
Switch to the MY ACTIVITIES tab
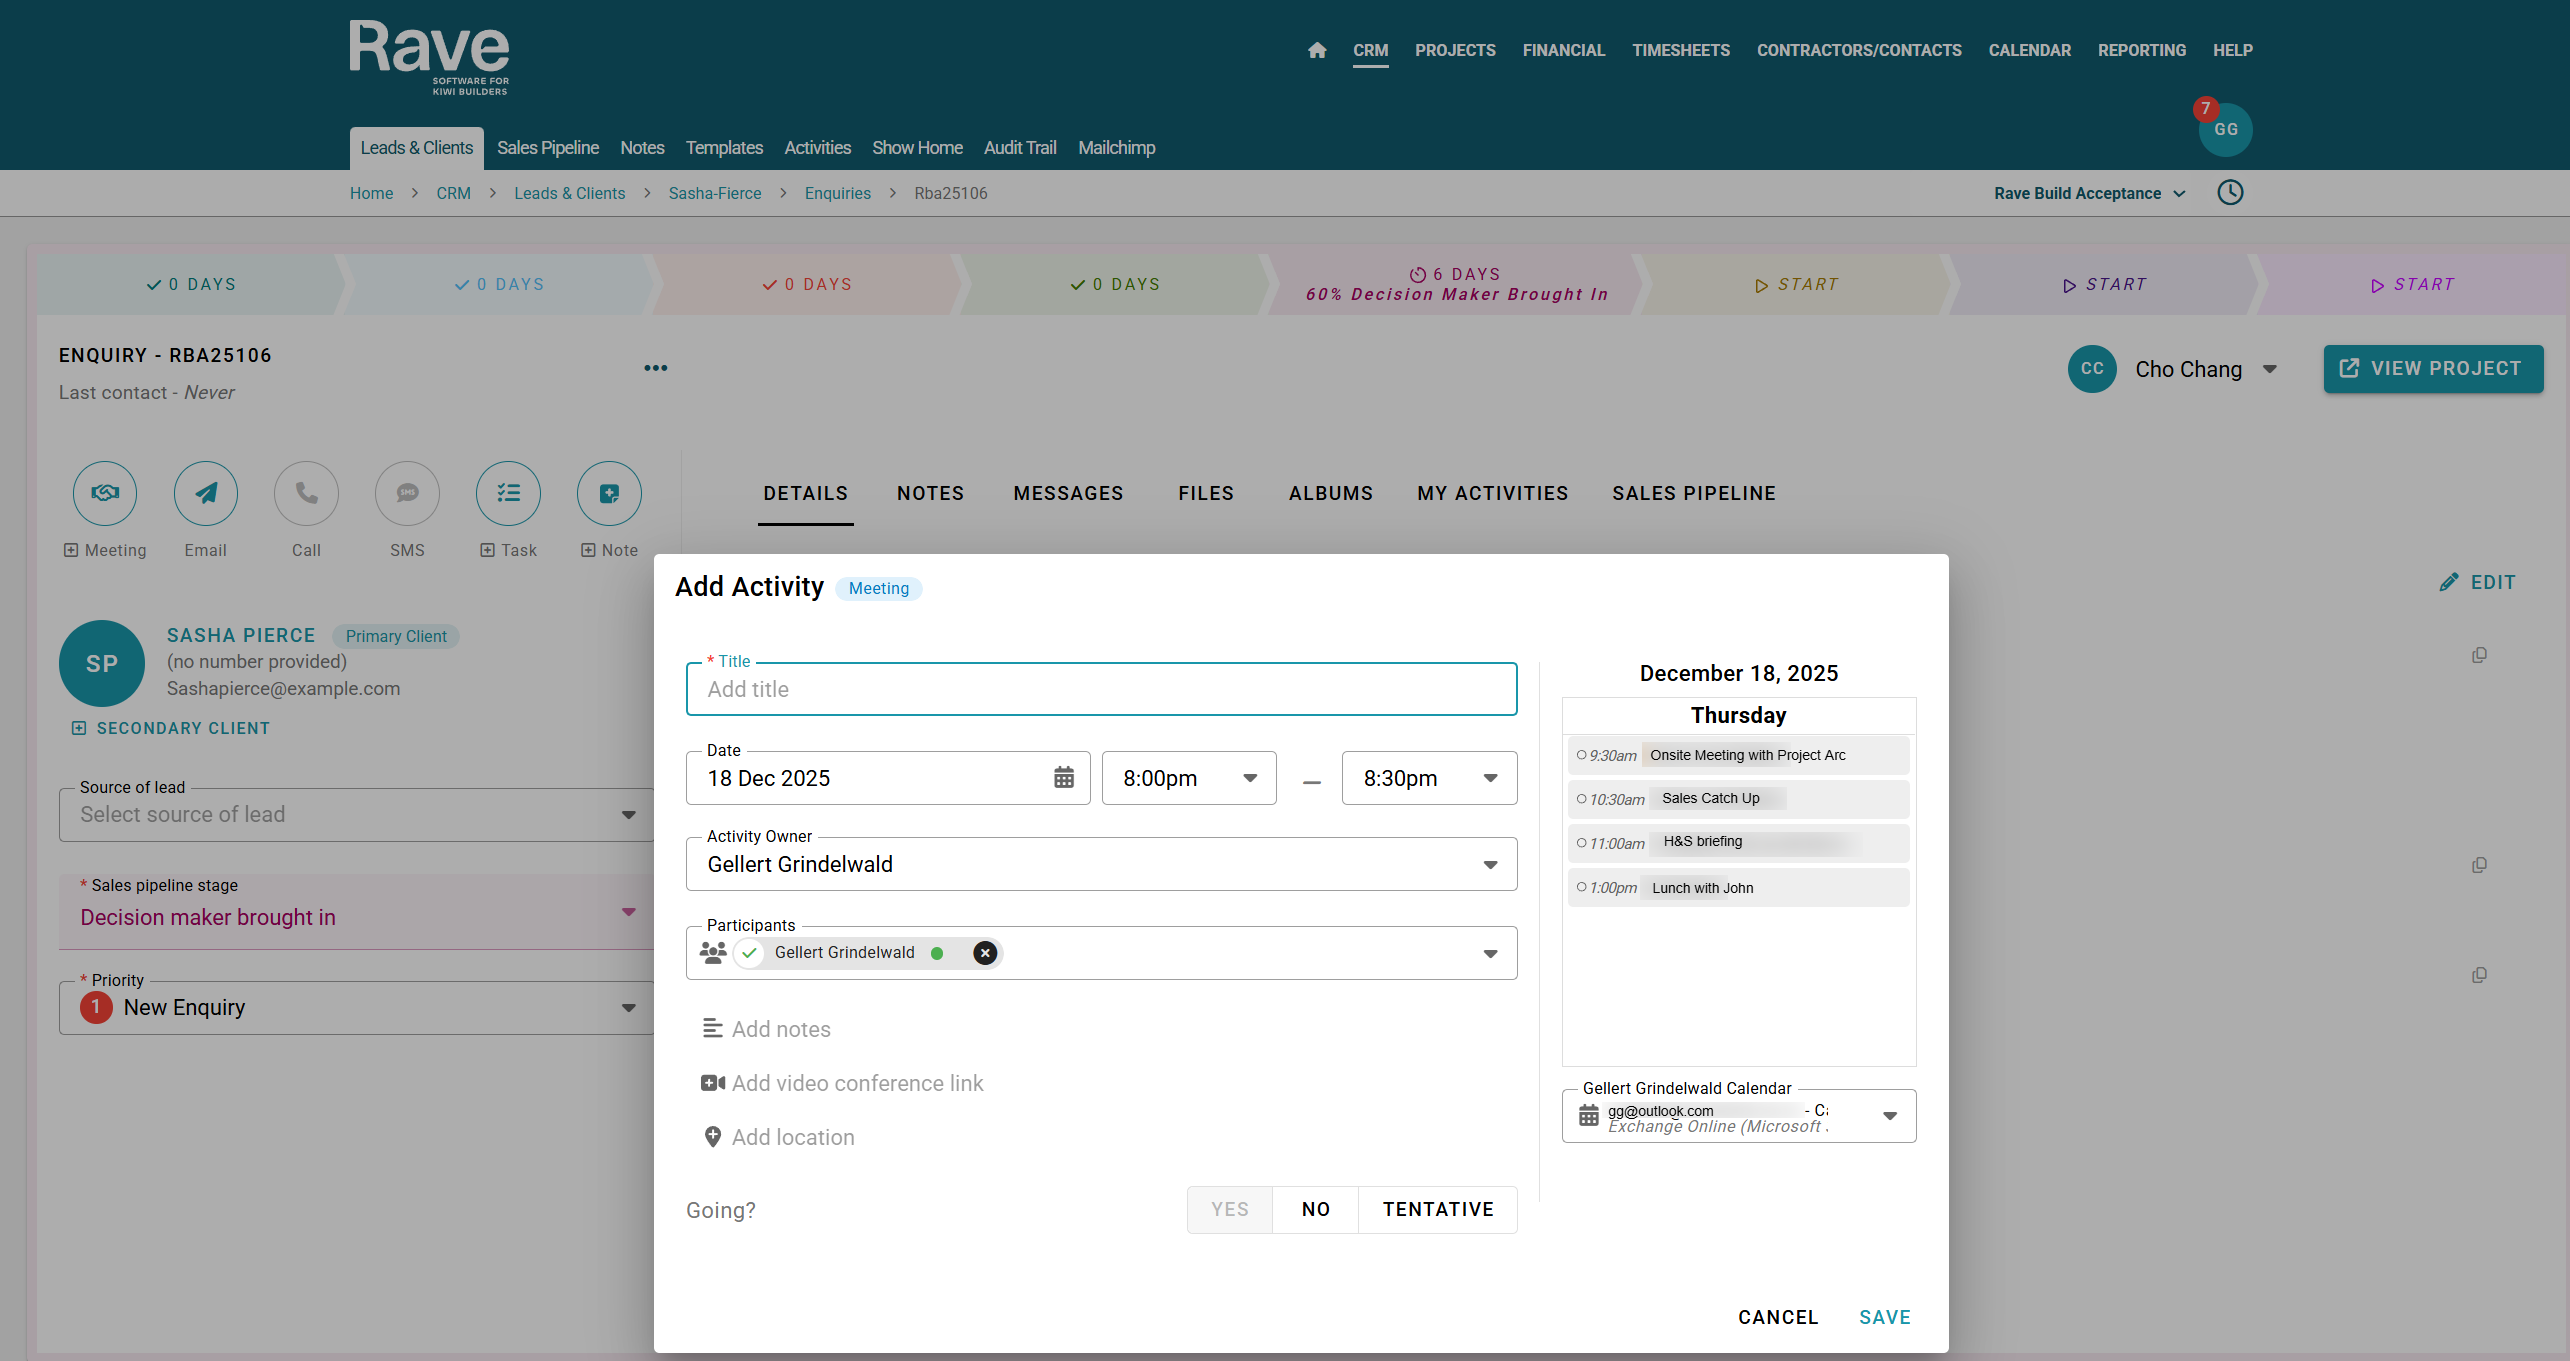[x=1492, y=493]
